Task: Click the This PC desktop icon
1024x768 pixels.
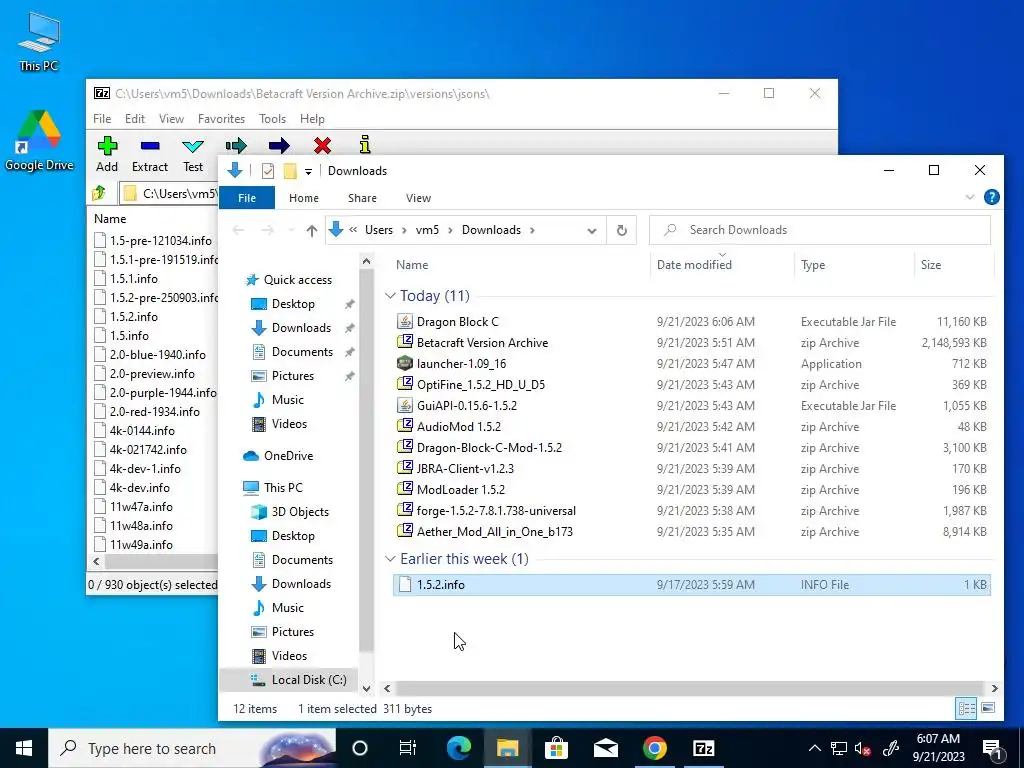Action: point(39,40)
